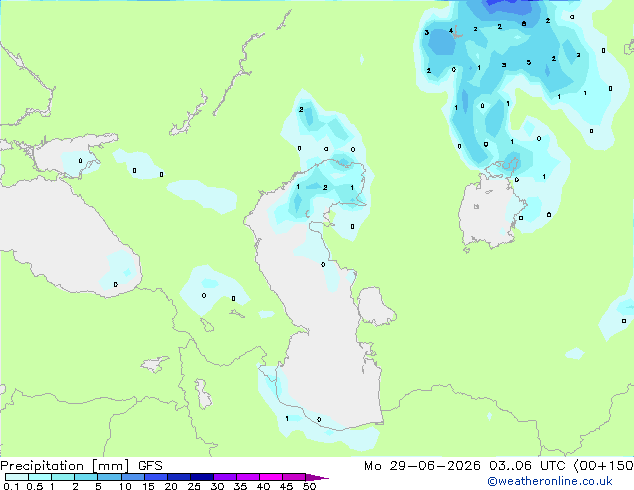The width and height of the screenshot is (634, 490).
Task: Click the over-50 arrow at the legend end
Action: 317,477
